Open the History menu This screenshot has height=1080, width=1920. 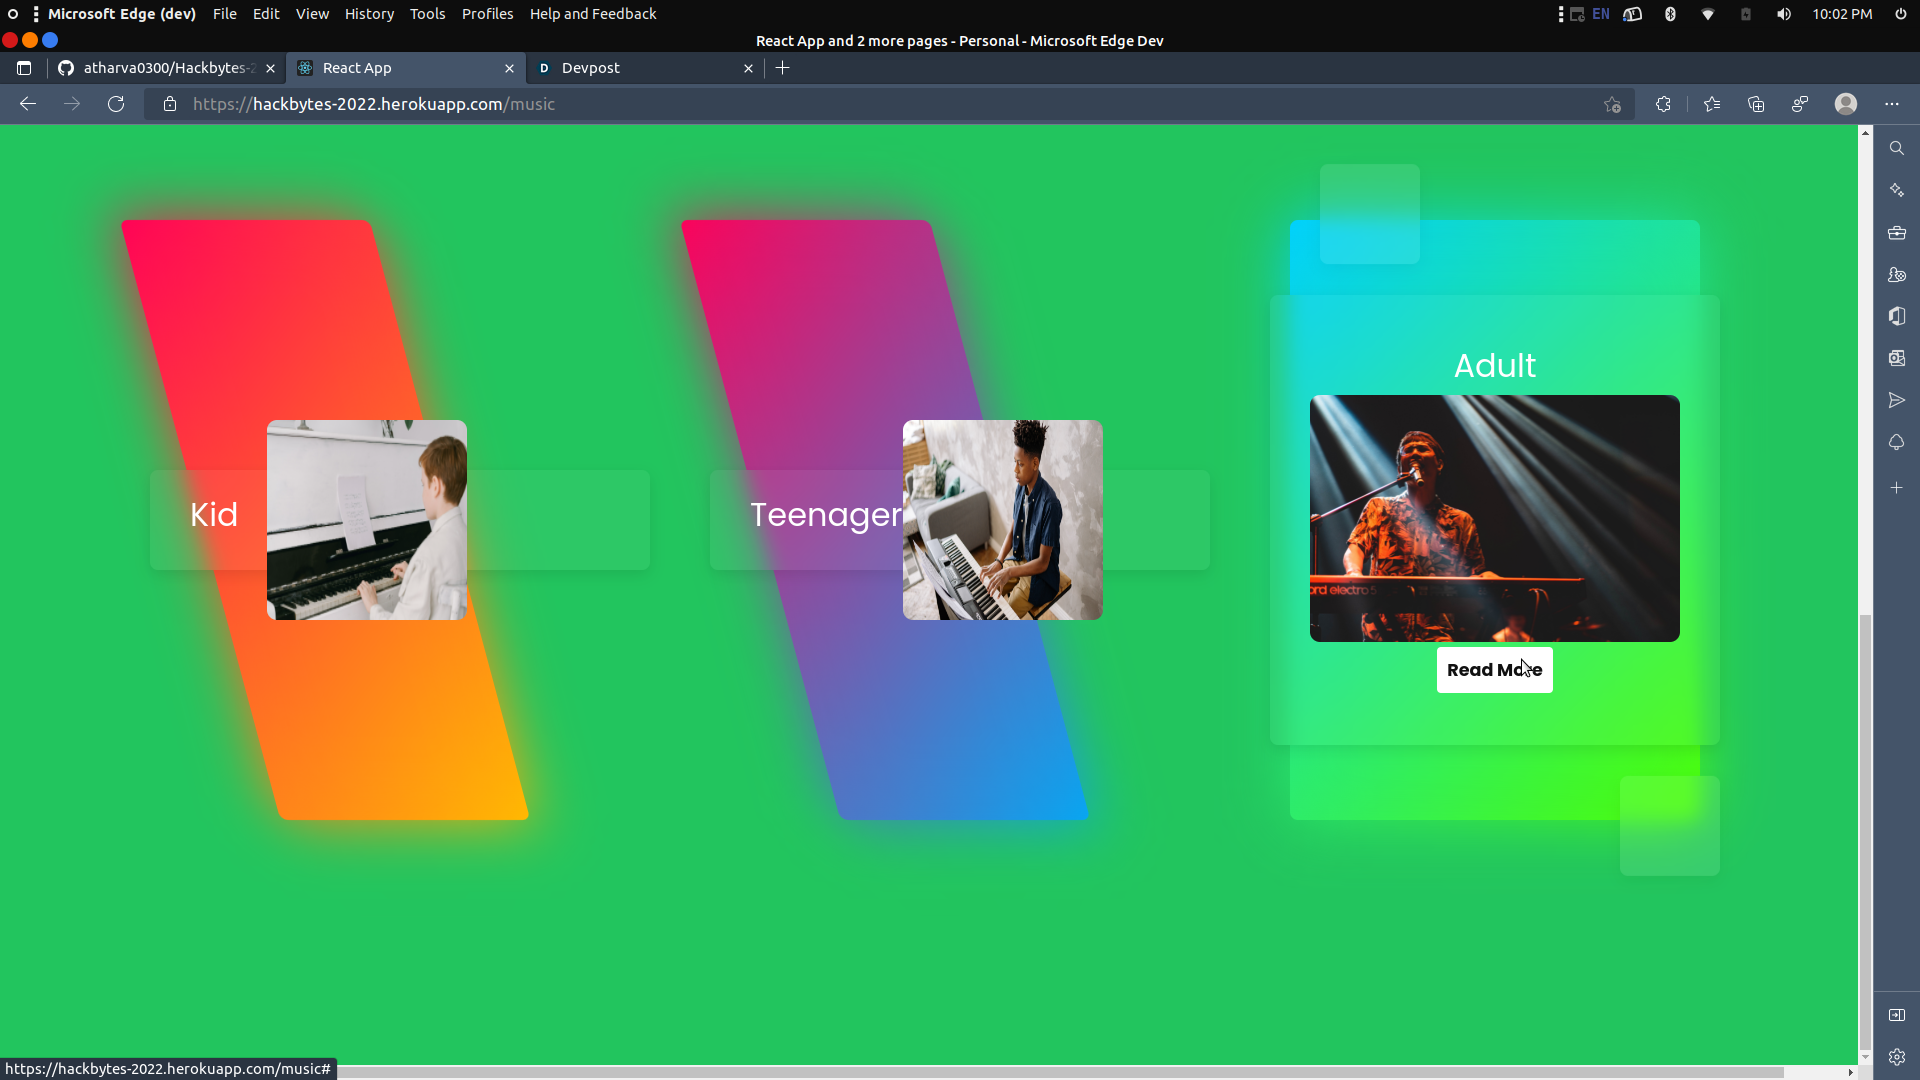click(x=369, y=14)
